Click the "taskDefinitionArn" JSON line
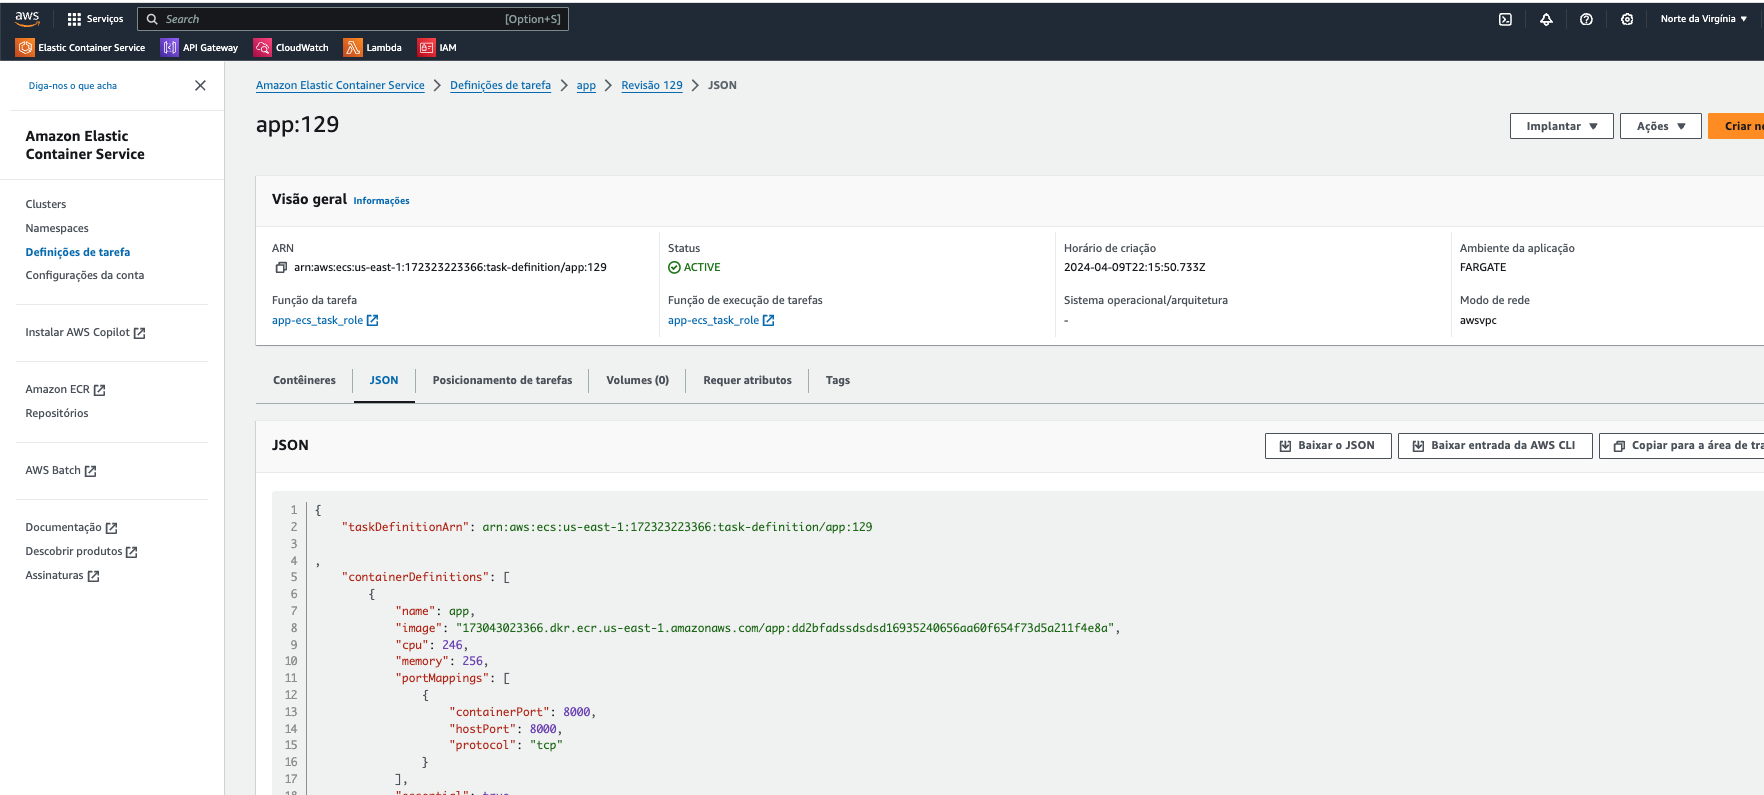Image resolution: width=1764 pixels, height=795 pixels. click(607, 527)
